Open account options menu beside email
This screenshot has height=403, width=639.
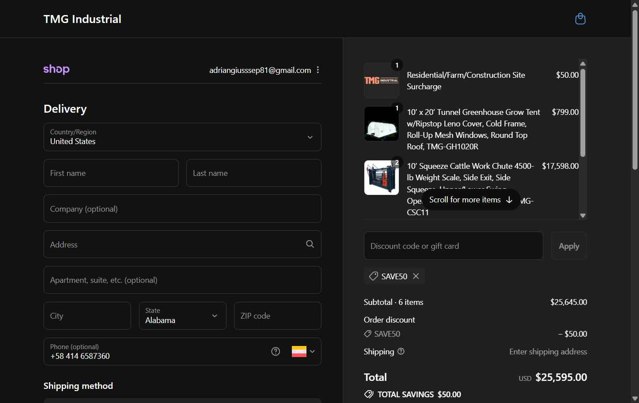(318, 70)
